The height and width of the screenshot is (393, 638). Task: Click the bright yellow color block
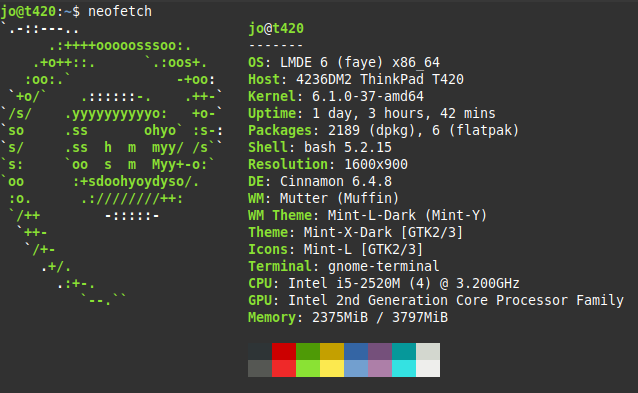point(332,369)
